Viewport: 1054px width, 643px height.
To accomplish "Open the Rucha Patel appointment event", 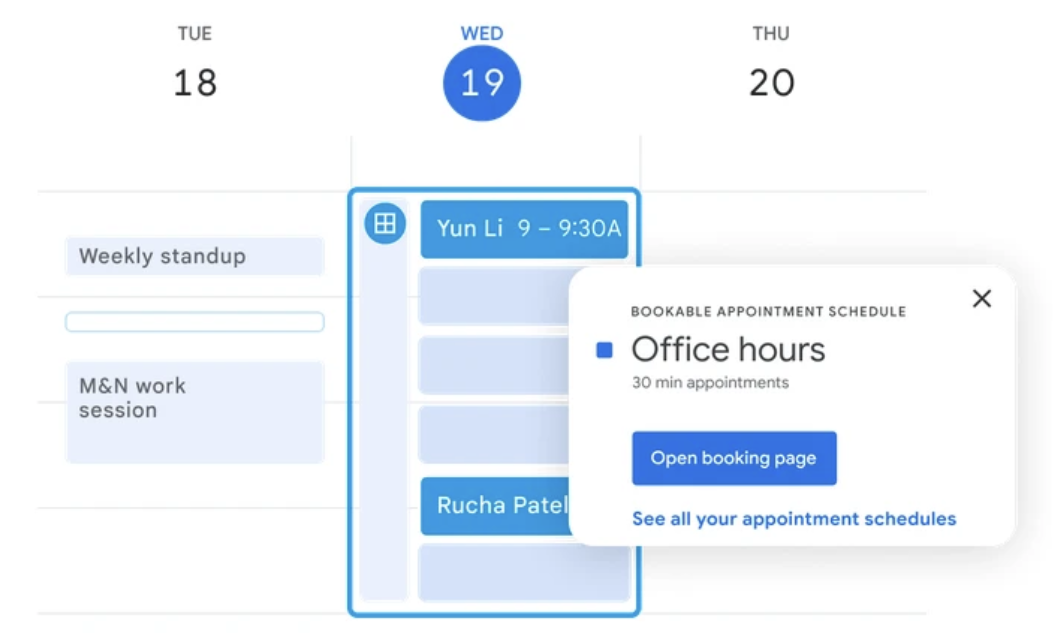I will pyautogui.click(x=495, y=506).
